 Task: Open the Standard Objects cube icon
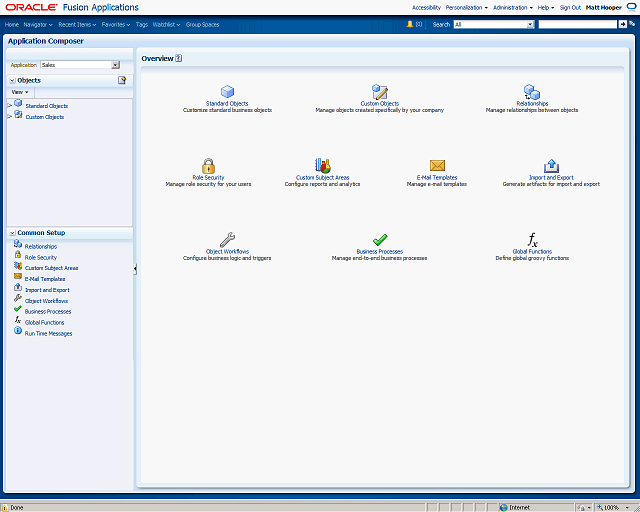pyautogui.click(x=227, y=92)
